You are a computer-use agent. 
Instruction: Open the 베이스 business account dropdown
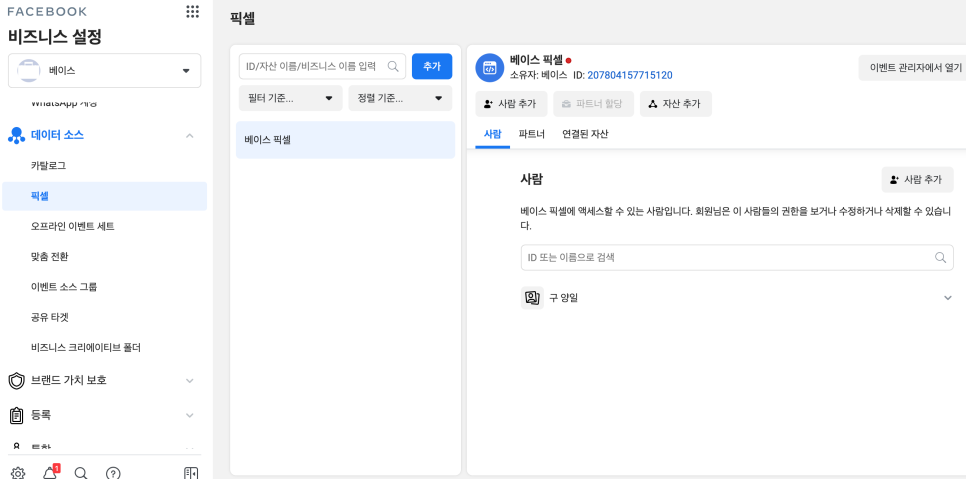pos(105,71)
